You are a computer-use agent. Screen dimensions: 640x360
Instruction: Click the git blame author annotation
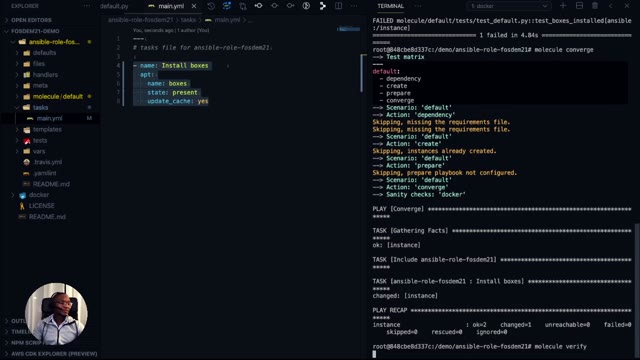pyautogui.click(x=171, y=30)
